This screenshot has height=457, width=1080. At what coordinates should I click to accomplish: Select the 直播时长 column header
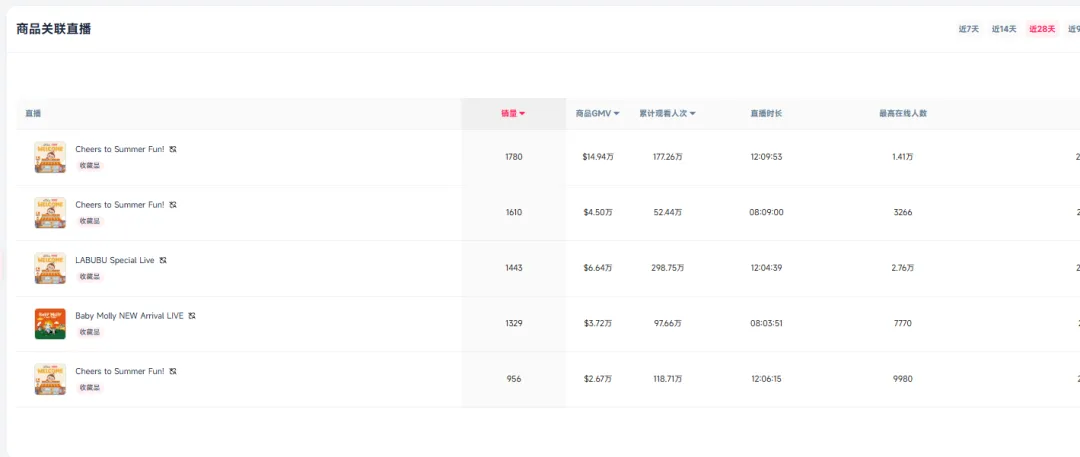[x=766, y=114]
